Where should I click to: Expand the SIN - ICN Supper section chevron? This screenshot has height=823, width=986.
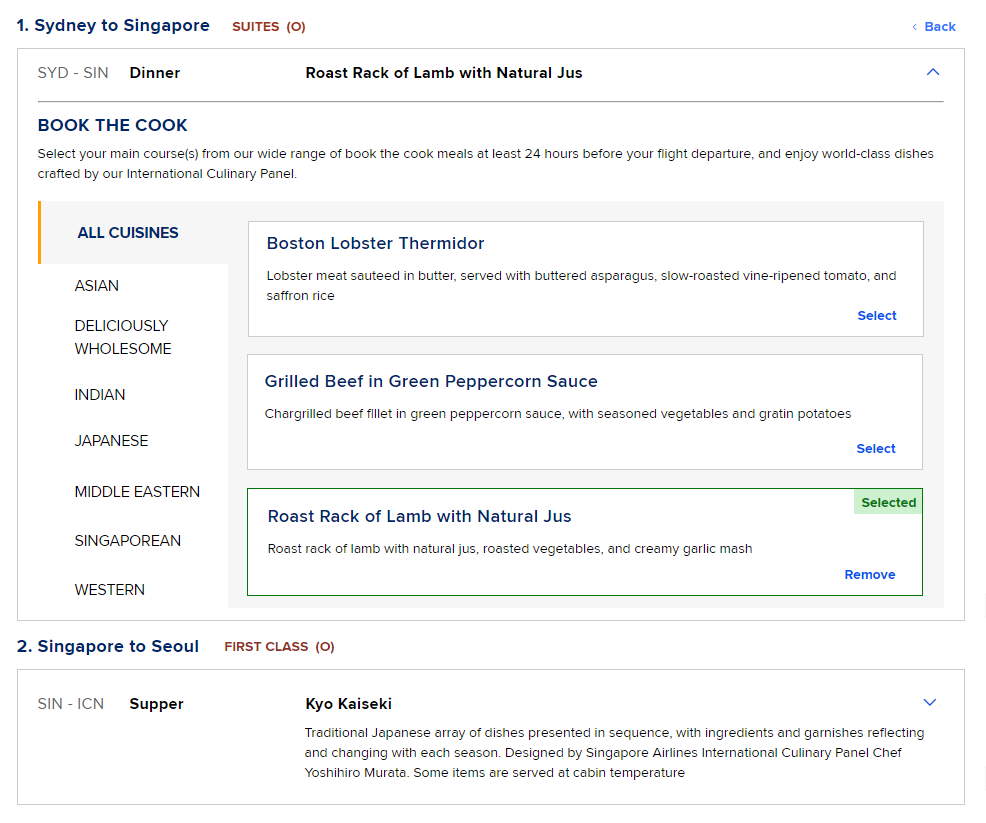(929, 702)
